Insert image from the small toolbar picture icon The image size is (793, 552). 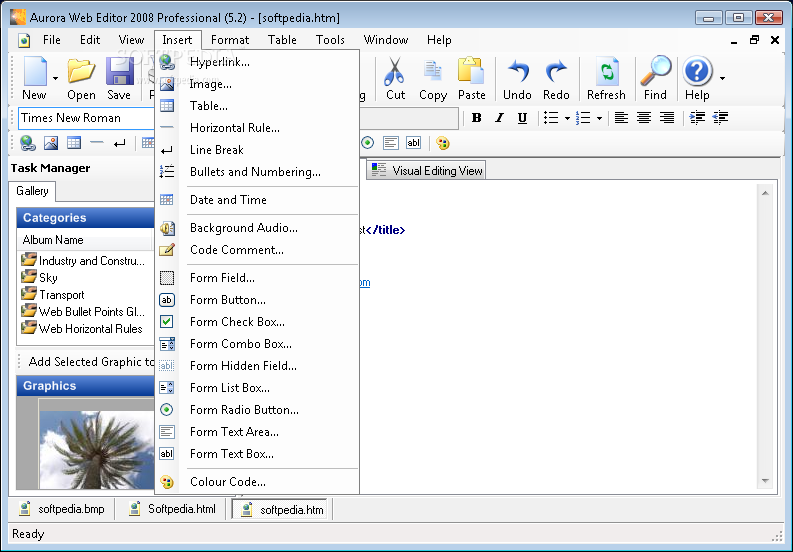[x=51, y=143]
